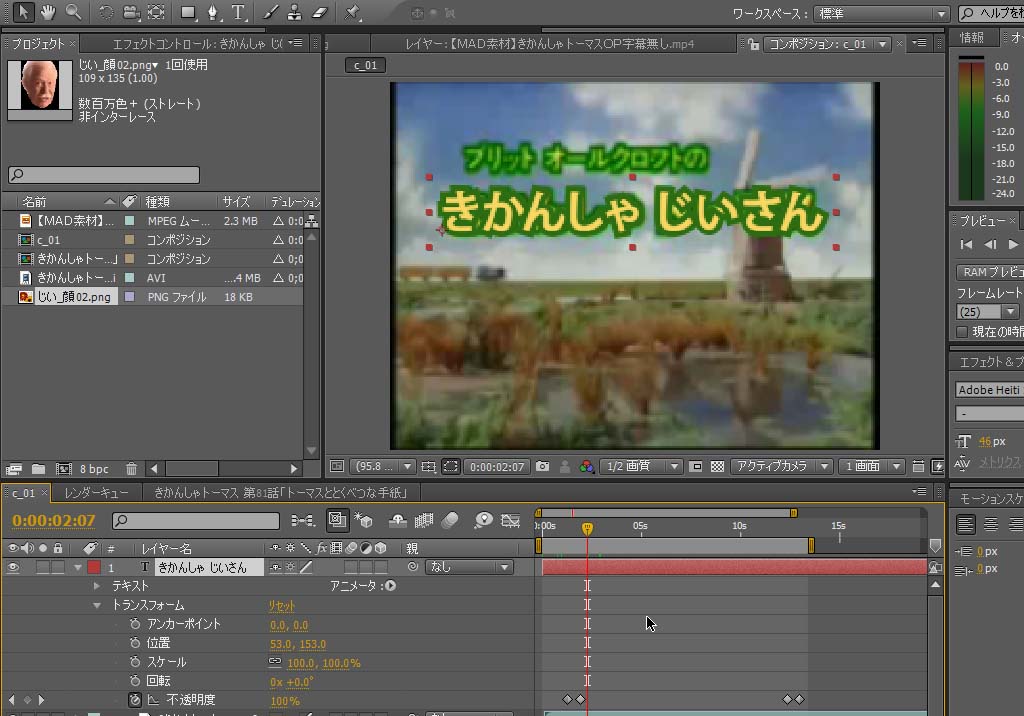Click the c_01 breadcrumb button in viewer
The image size is (1024, 716).
point(365,65)
